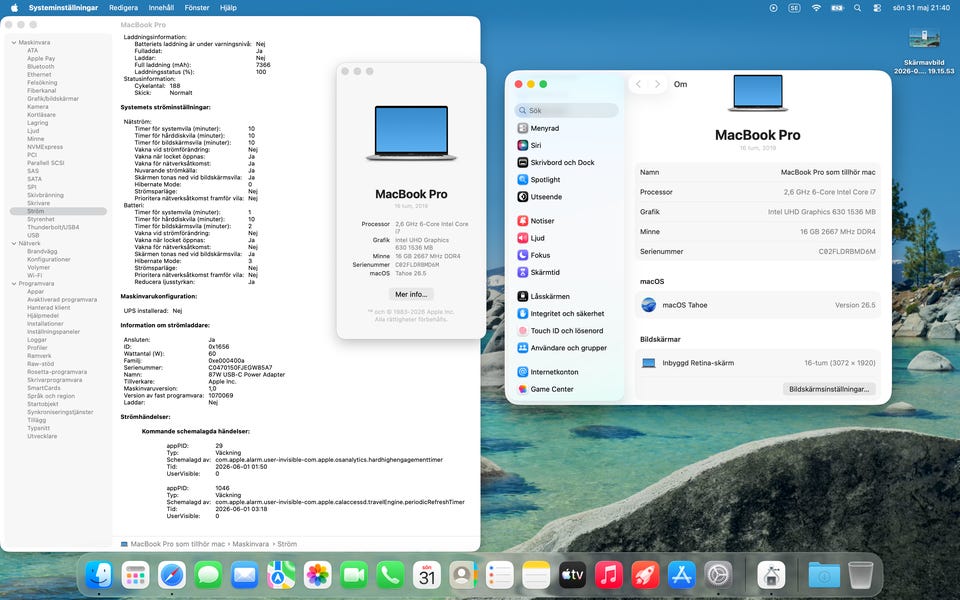This screenshot has width=960, height=600.
Task: Open Notes from the Dock
Action: (536, 575)
